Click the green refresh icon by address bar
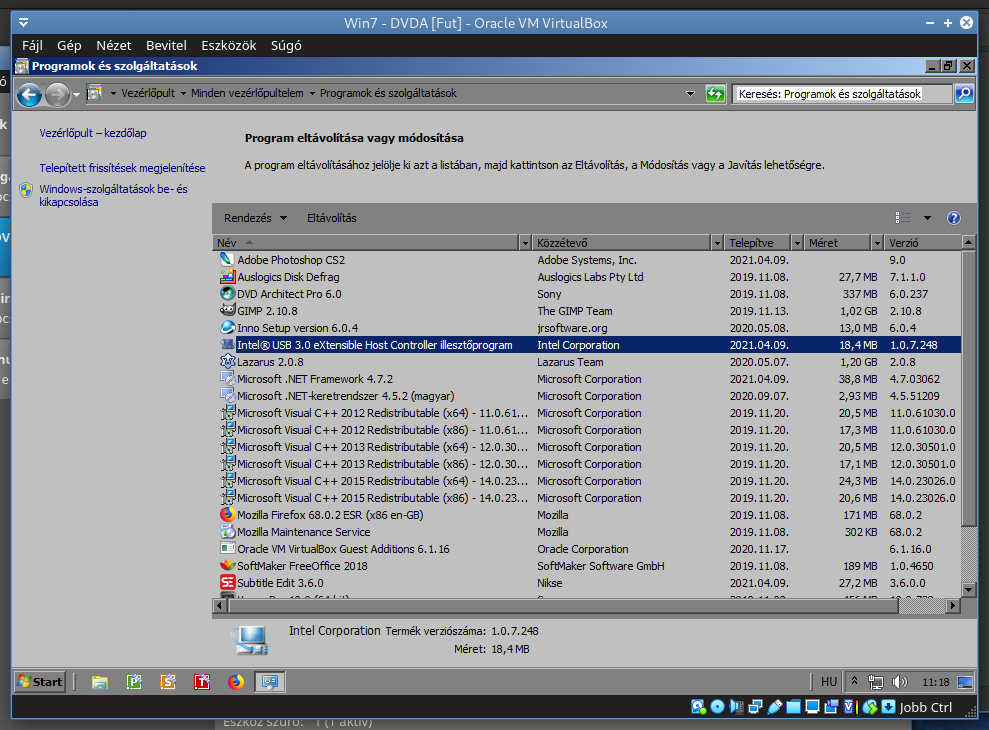Viewport: 989px width, 730px height. [715, 94]
